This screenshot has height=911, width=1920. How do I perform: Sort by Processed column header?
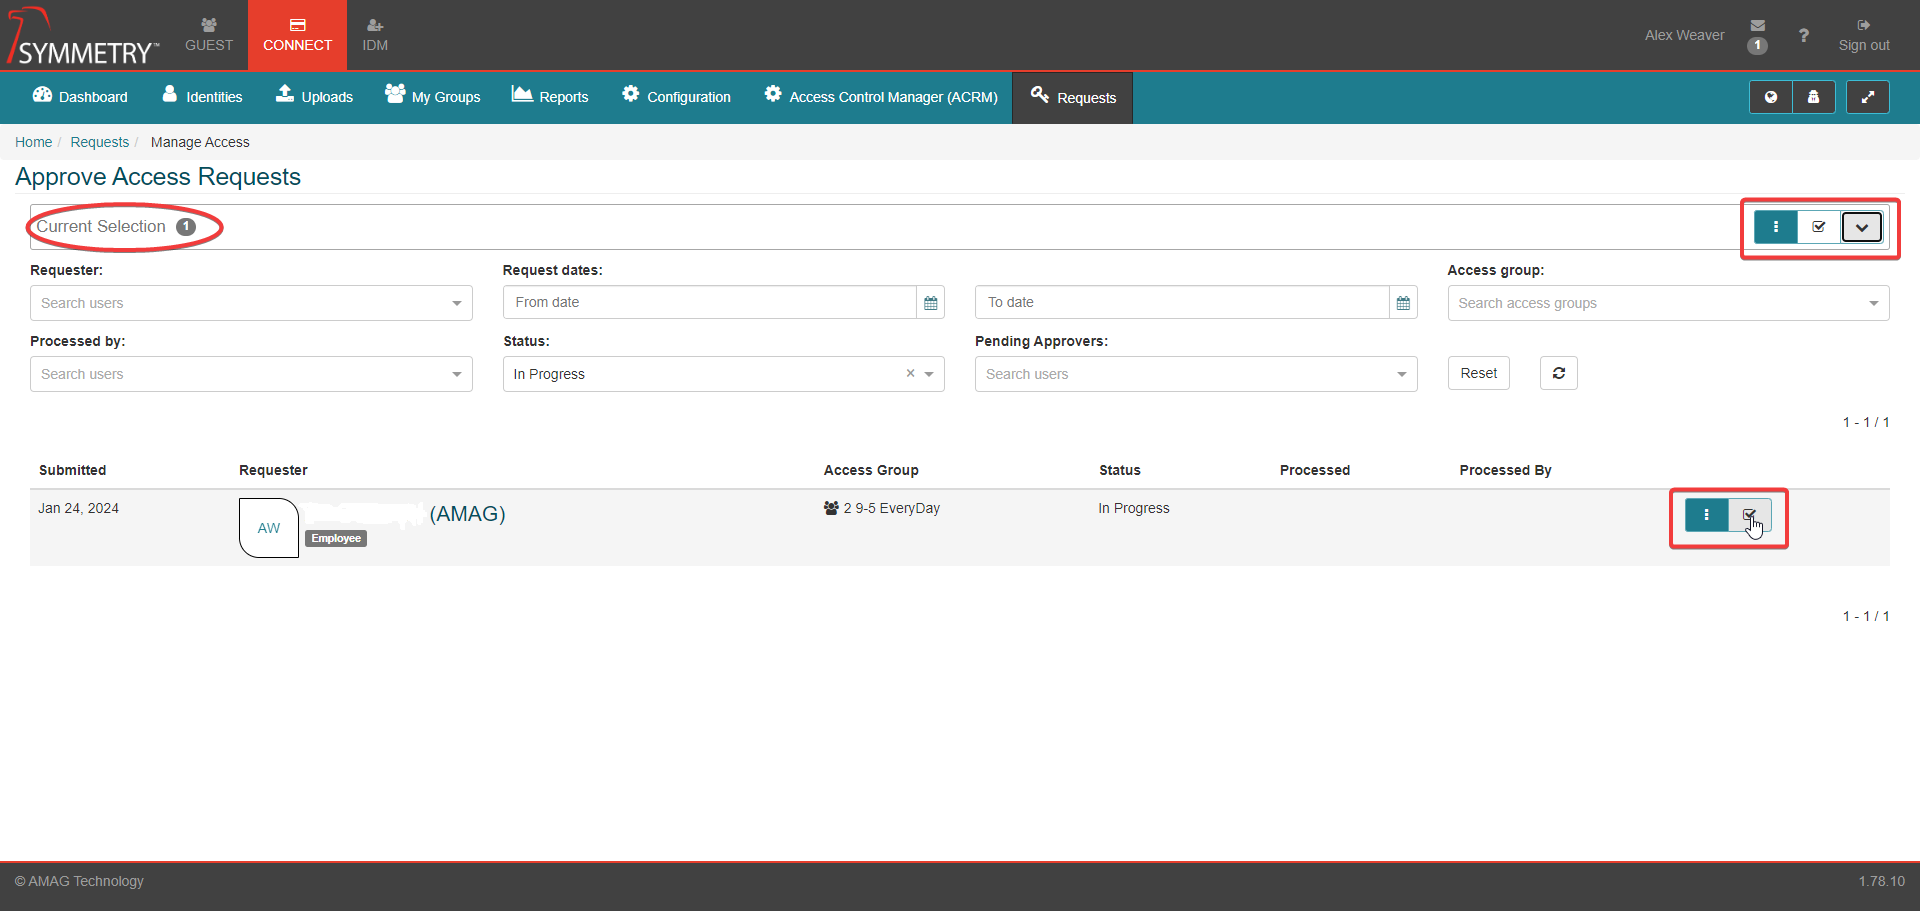[x=1314, y=470]
